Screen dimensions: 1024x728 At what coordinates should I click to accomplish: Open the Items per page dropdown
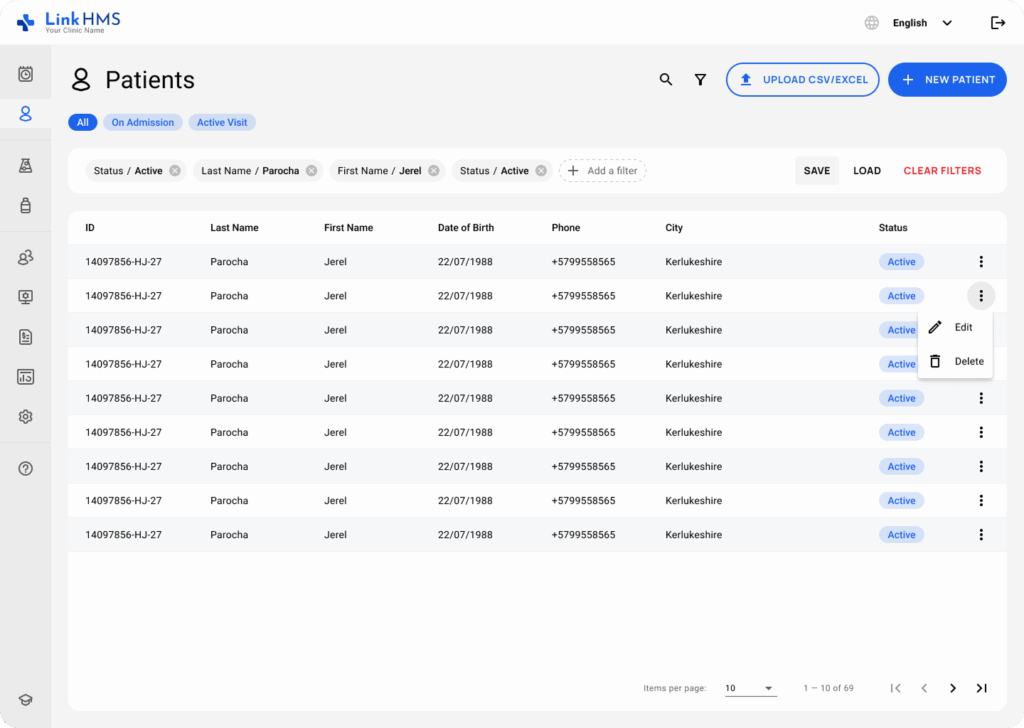coord(750,688)
